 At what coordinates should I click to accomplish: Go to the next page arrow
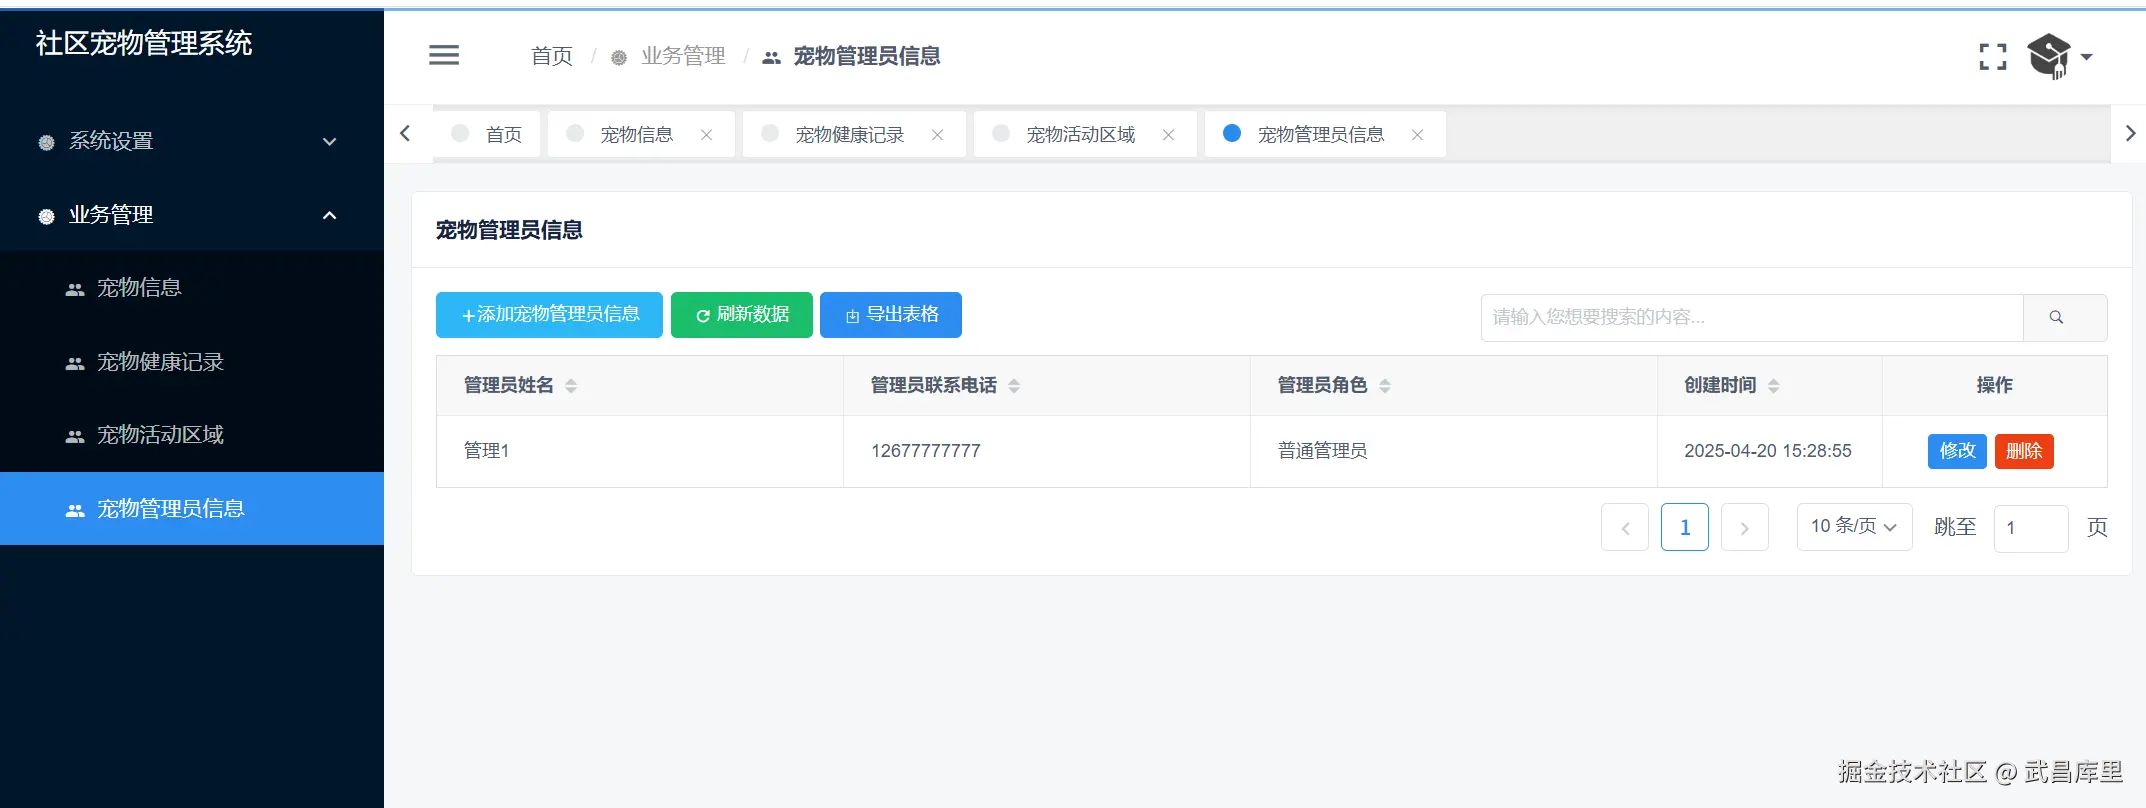click(1744, 527)
